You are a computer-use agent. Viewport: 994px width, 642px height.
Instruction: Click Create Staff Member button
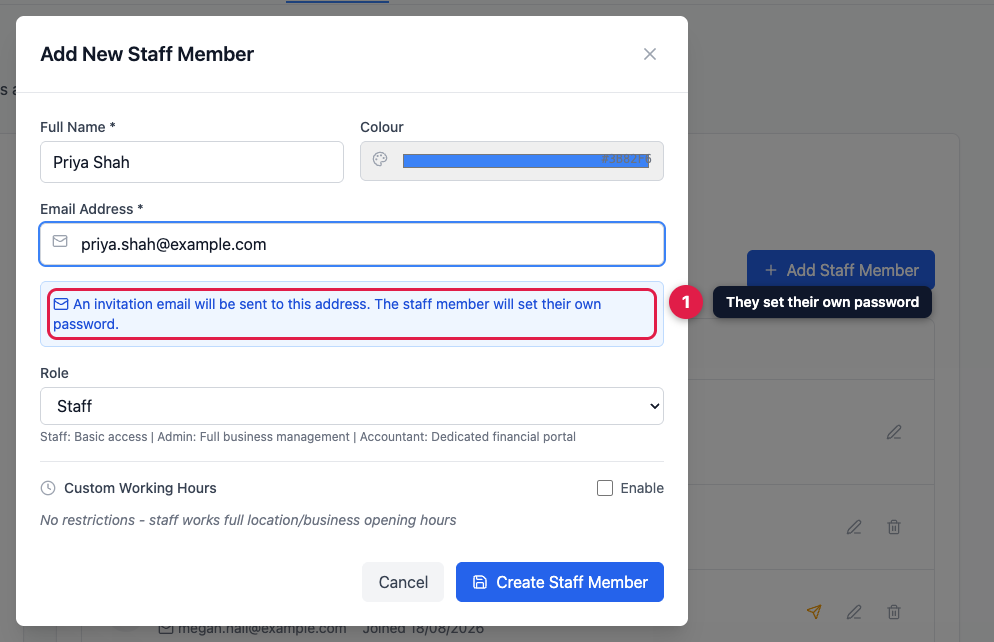(560, 582)
